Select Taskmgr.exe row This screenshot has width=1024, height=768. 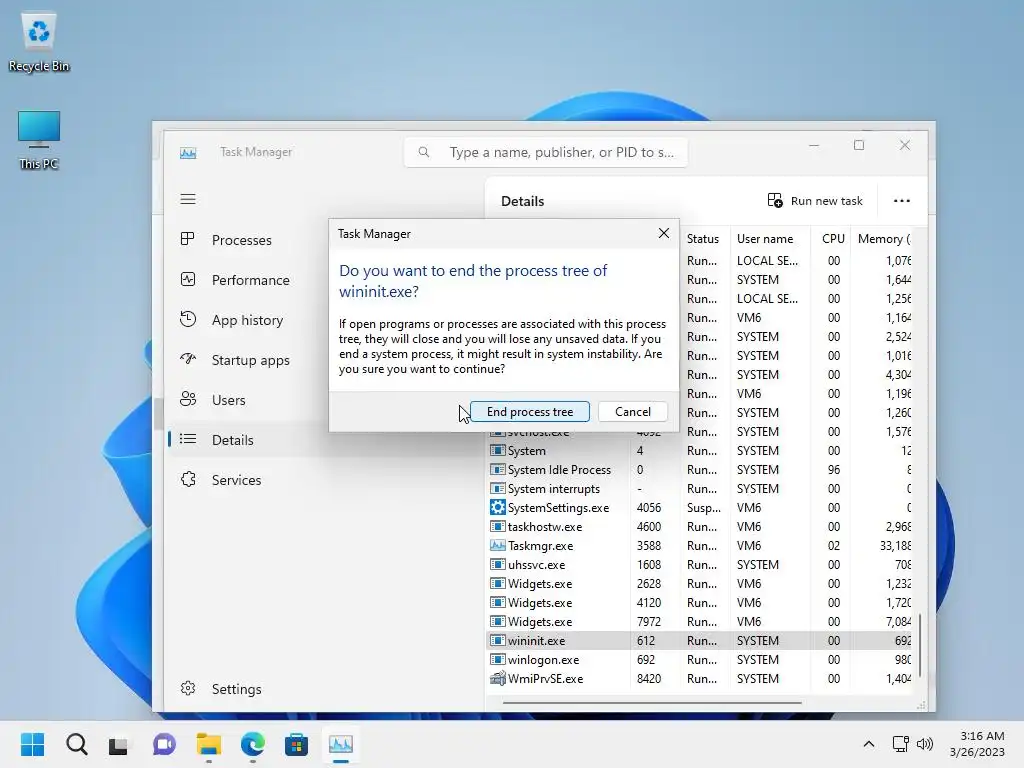[700, 545]
